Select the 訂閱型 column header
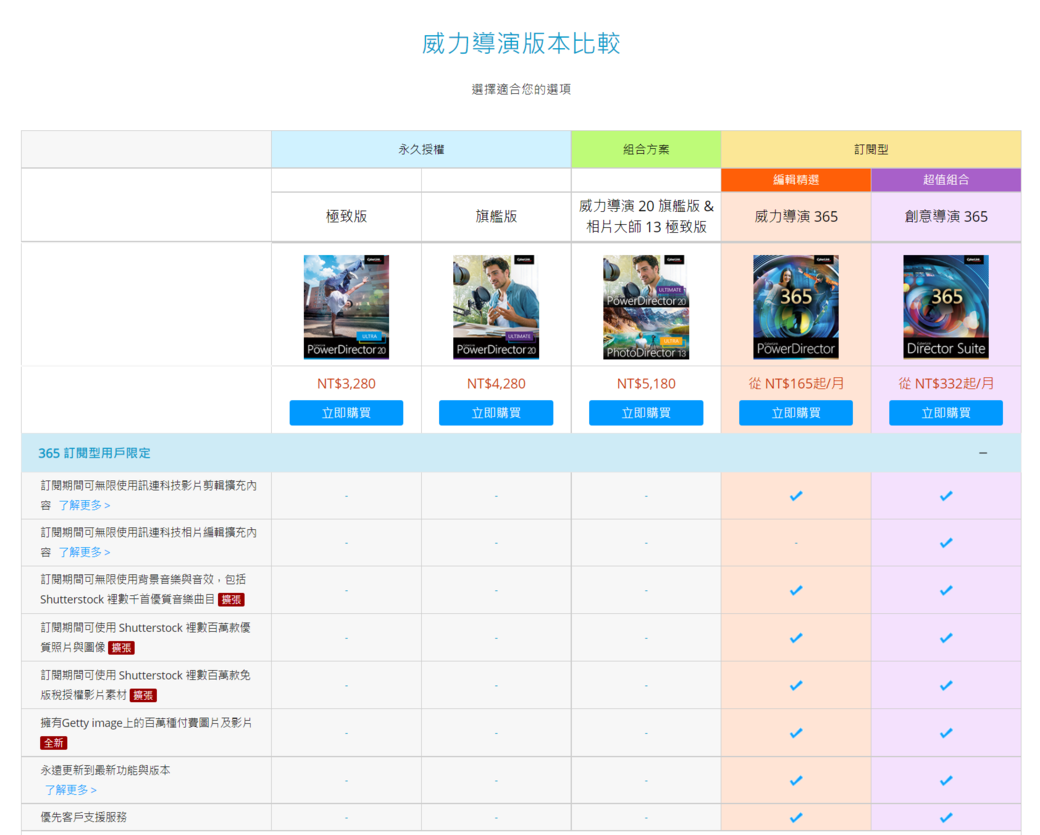Screen dimensions: 1040x835 tap(871, 149)
